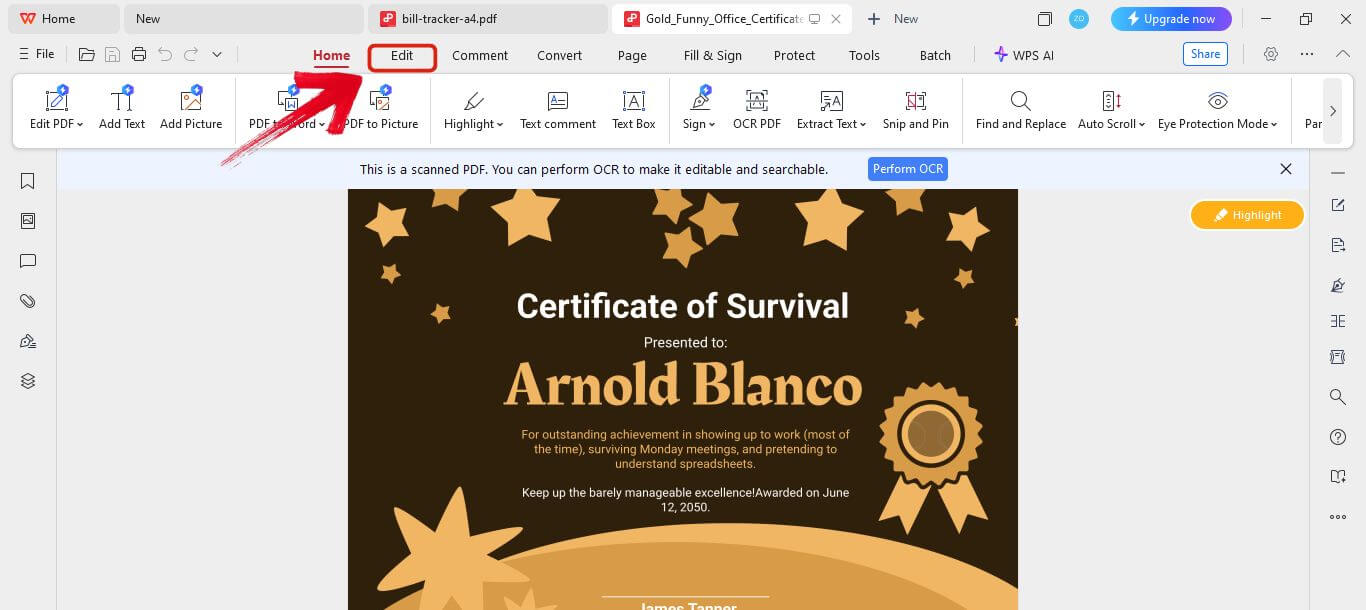Click the Save icon in quick toolbar
This screenshot has height=610, width=1366.
pyautogui.click(x=113, y=54)
